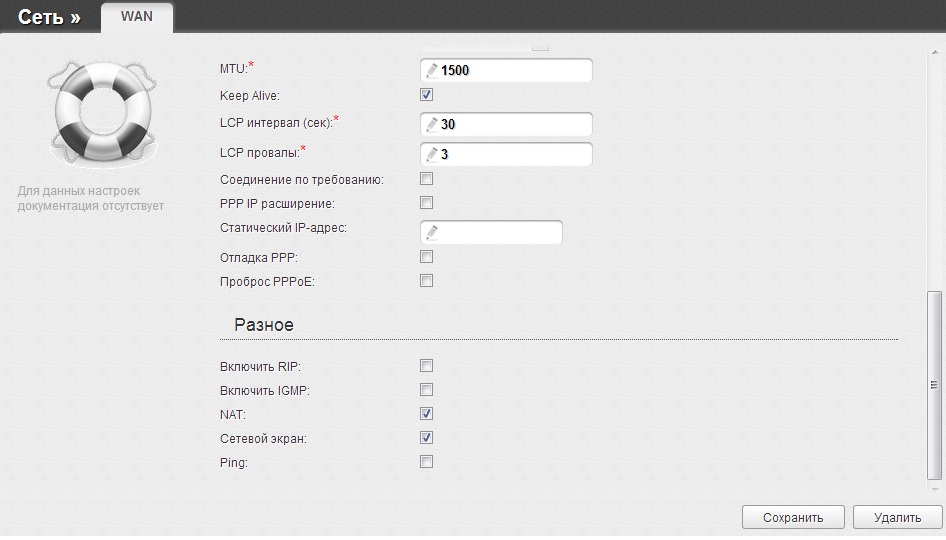Click the pencil icon in MTU field
The image size is (946, 540).
[x=431, y=71]
